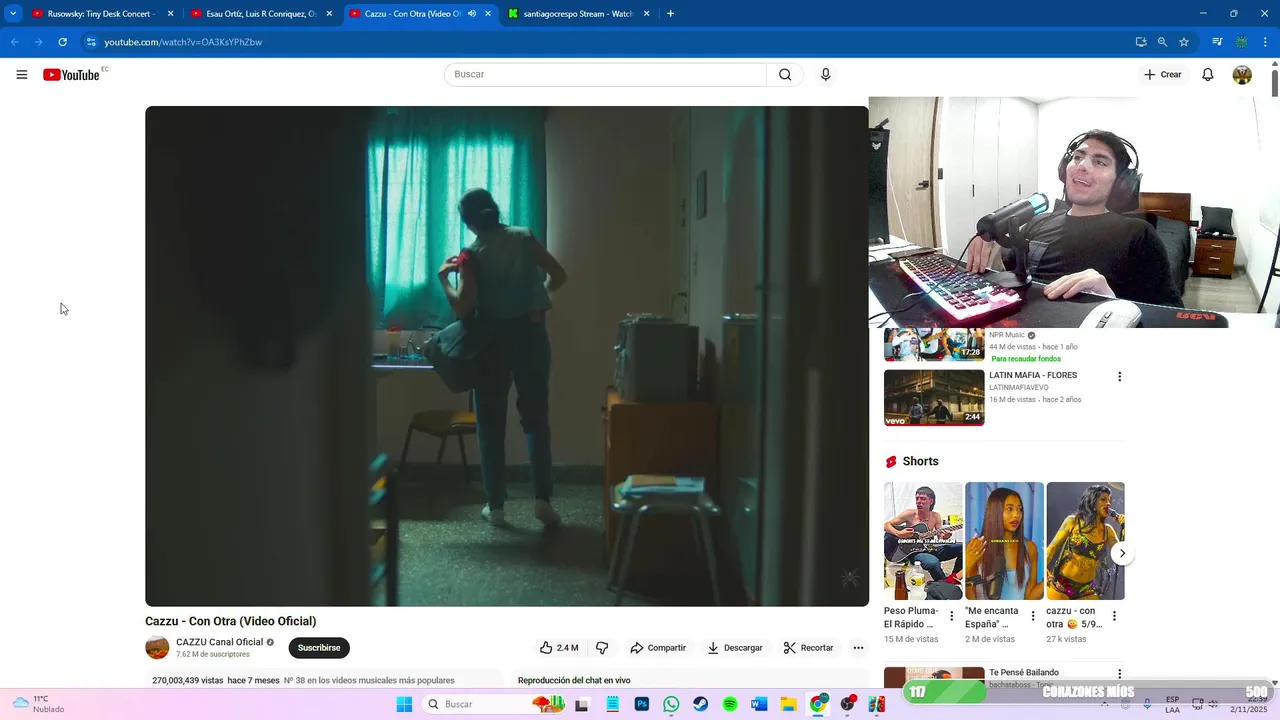The image size is (1280, 720).
Task: Start voice search with microphone icon
Action: [x=825, y=75]
